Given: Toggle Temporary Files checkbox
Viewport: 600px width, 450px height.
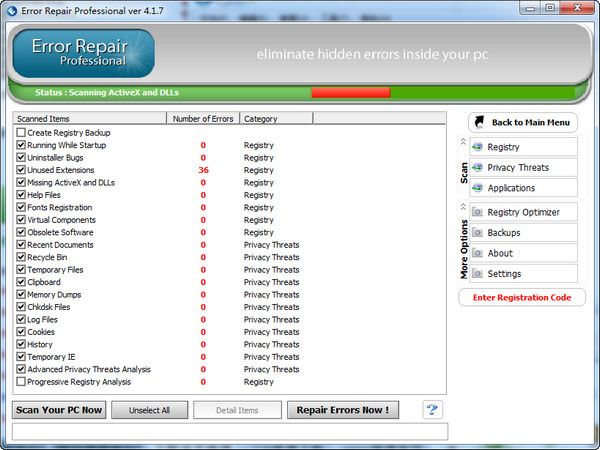Looking at the screenshot, I should coord(21,269).
